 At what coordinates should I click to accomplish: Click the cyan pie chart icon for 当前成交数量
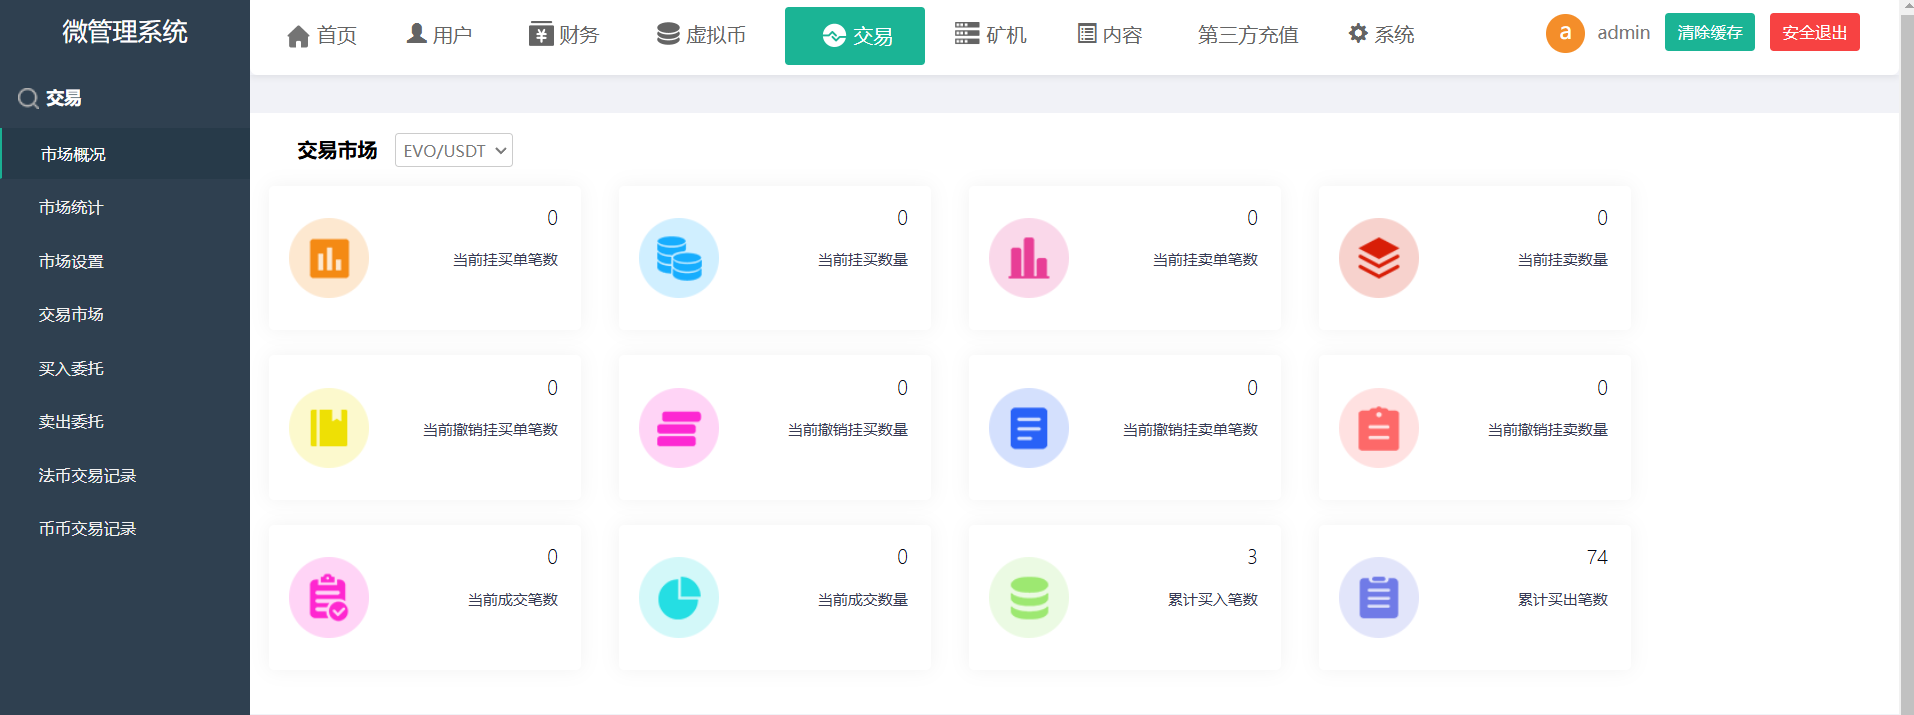[679, 597]
